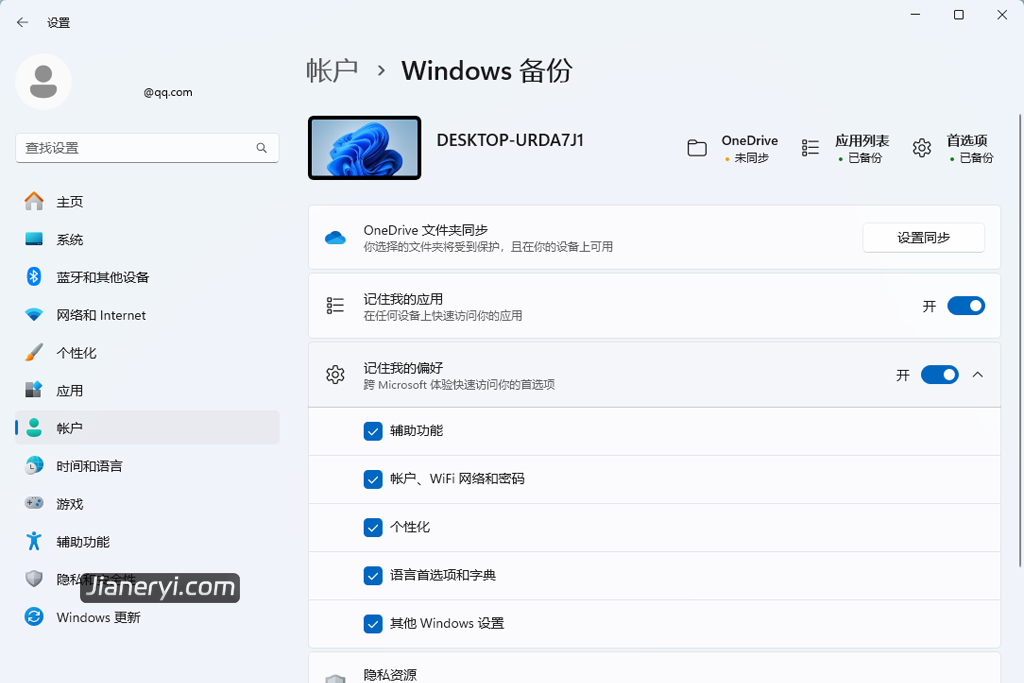Uncheck the 个性化 checkbox
1024x683 pixels.
[373, 527]
